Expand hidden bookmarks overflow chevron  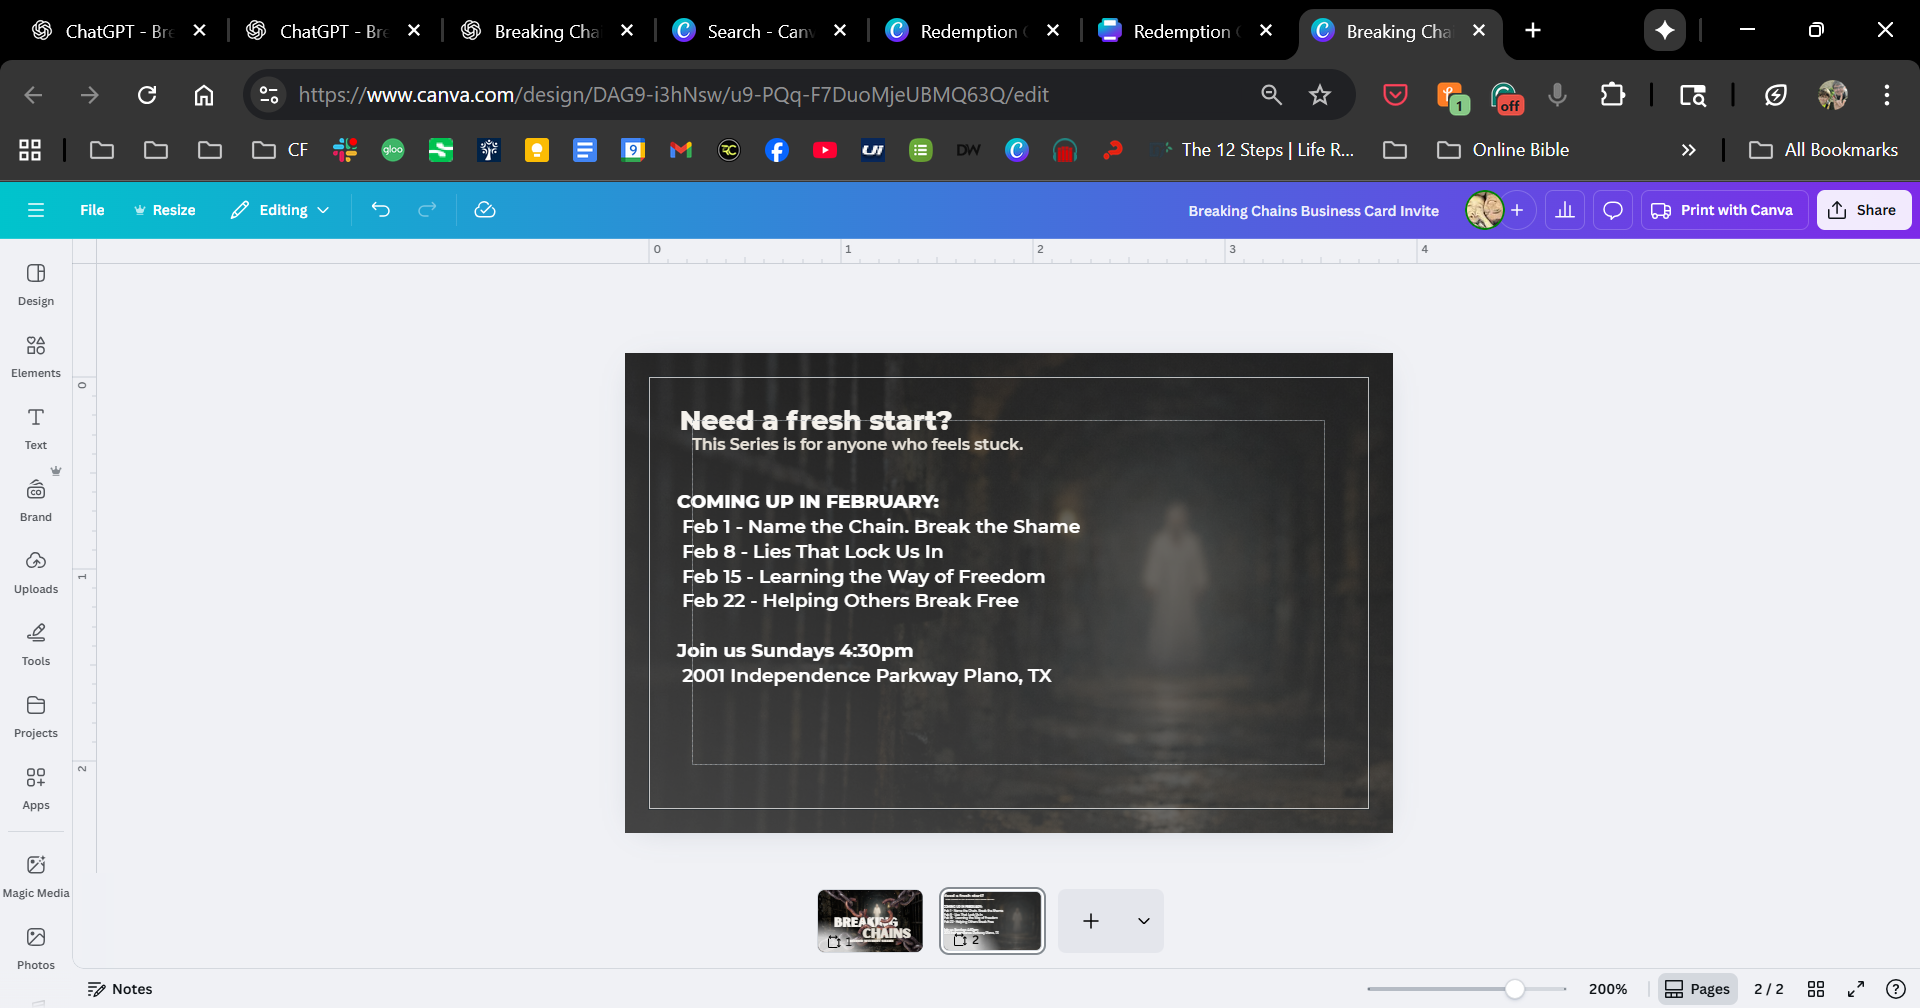click(1688, 150)
